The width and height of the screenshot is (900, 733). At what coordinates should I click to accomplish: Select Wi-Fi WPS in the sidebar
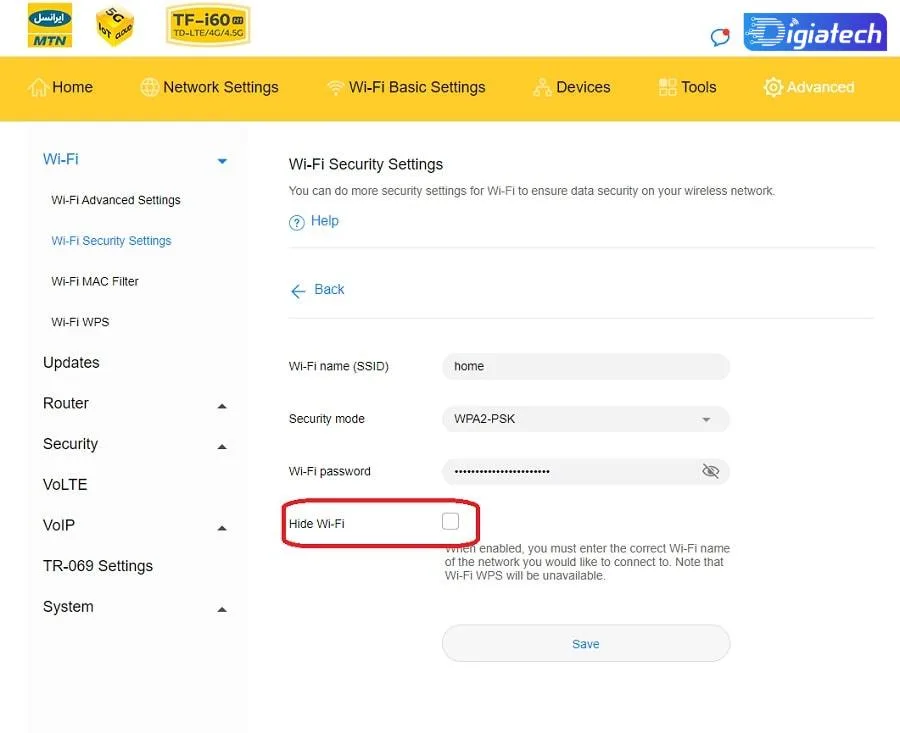click(x=80, y=322)
